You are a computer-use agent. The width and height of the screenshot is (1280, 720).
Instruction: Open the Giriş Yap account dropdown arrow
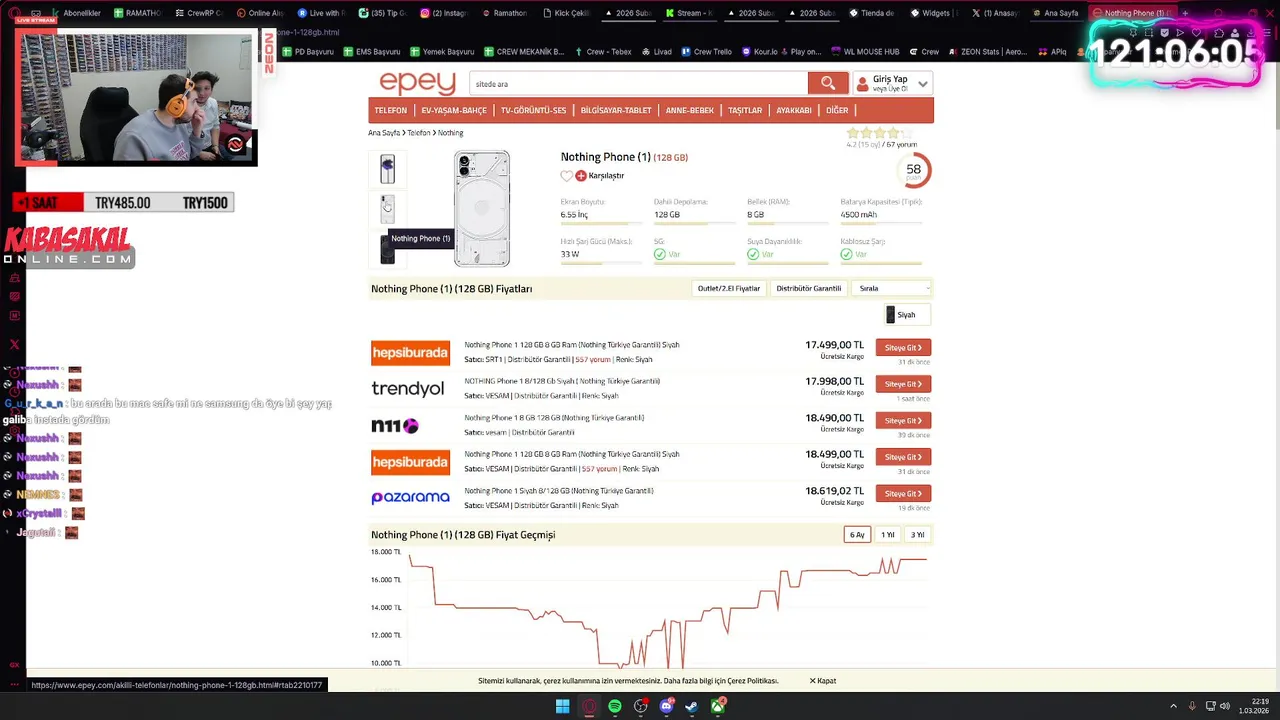click(923, 84)
